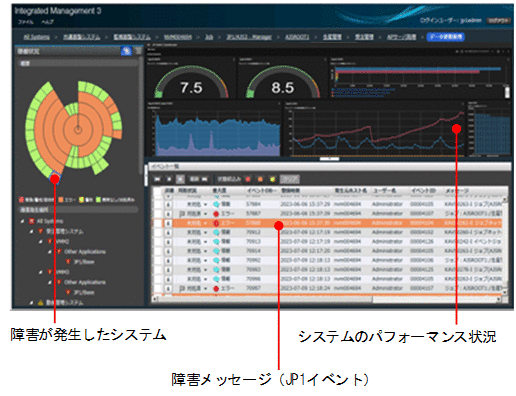Select All Systems in the tree view

point(50,221)
